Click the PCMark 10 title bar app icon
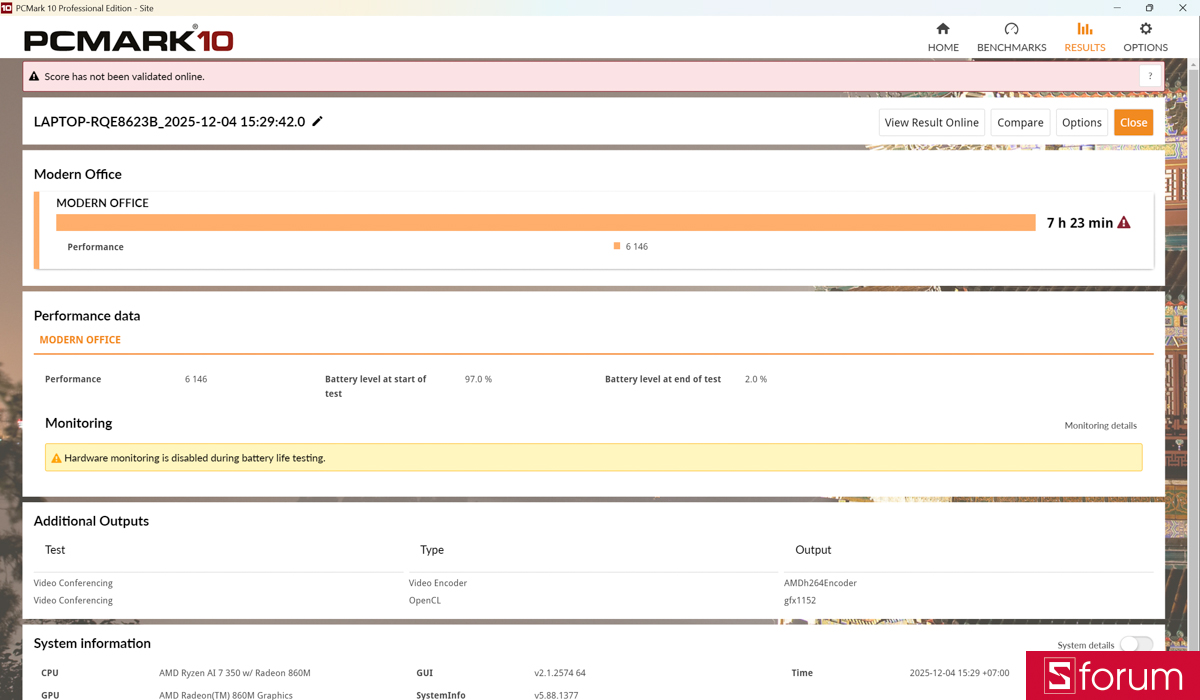The width and height of the screenshot is (1200, 700). pyautogui.click(x=7, y=7)
